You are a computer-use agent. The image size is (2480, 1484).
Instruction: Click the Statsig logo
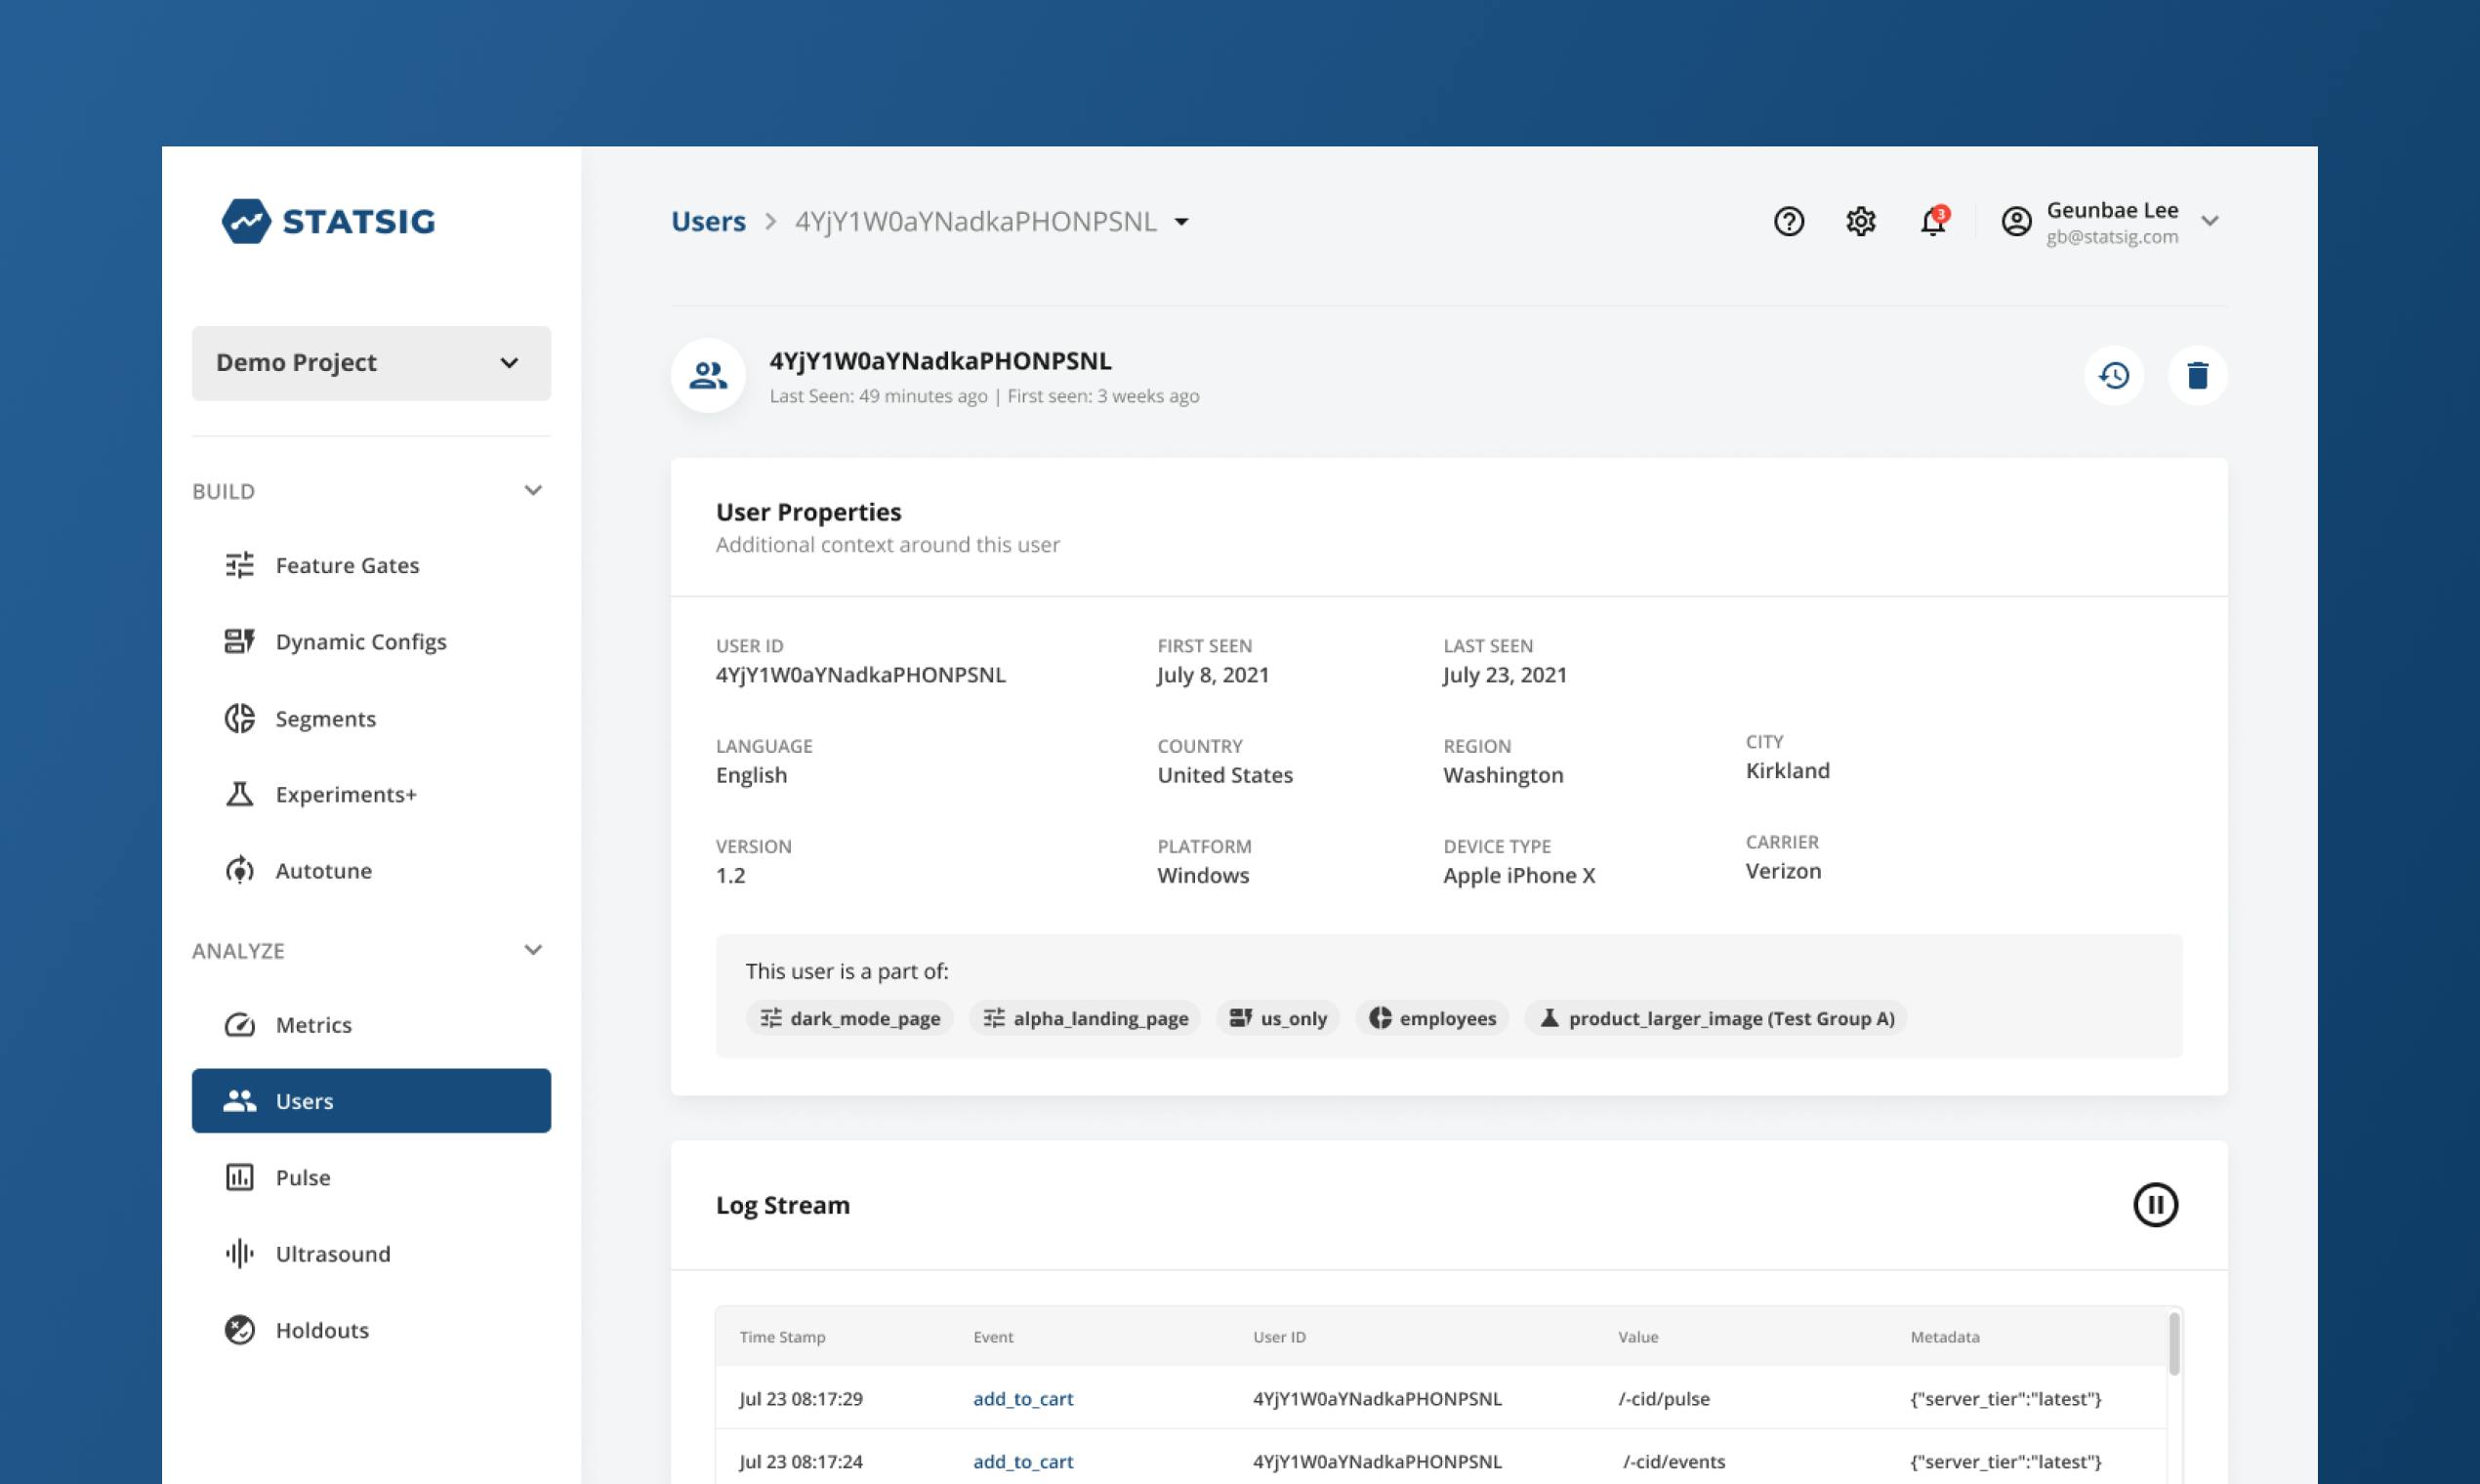pos(328,221)
